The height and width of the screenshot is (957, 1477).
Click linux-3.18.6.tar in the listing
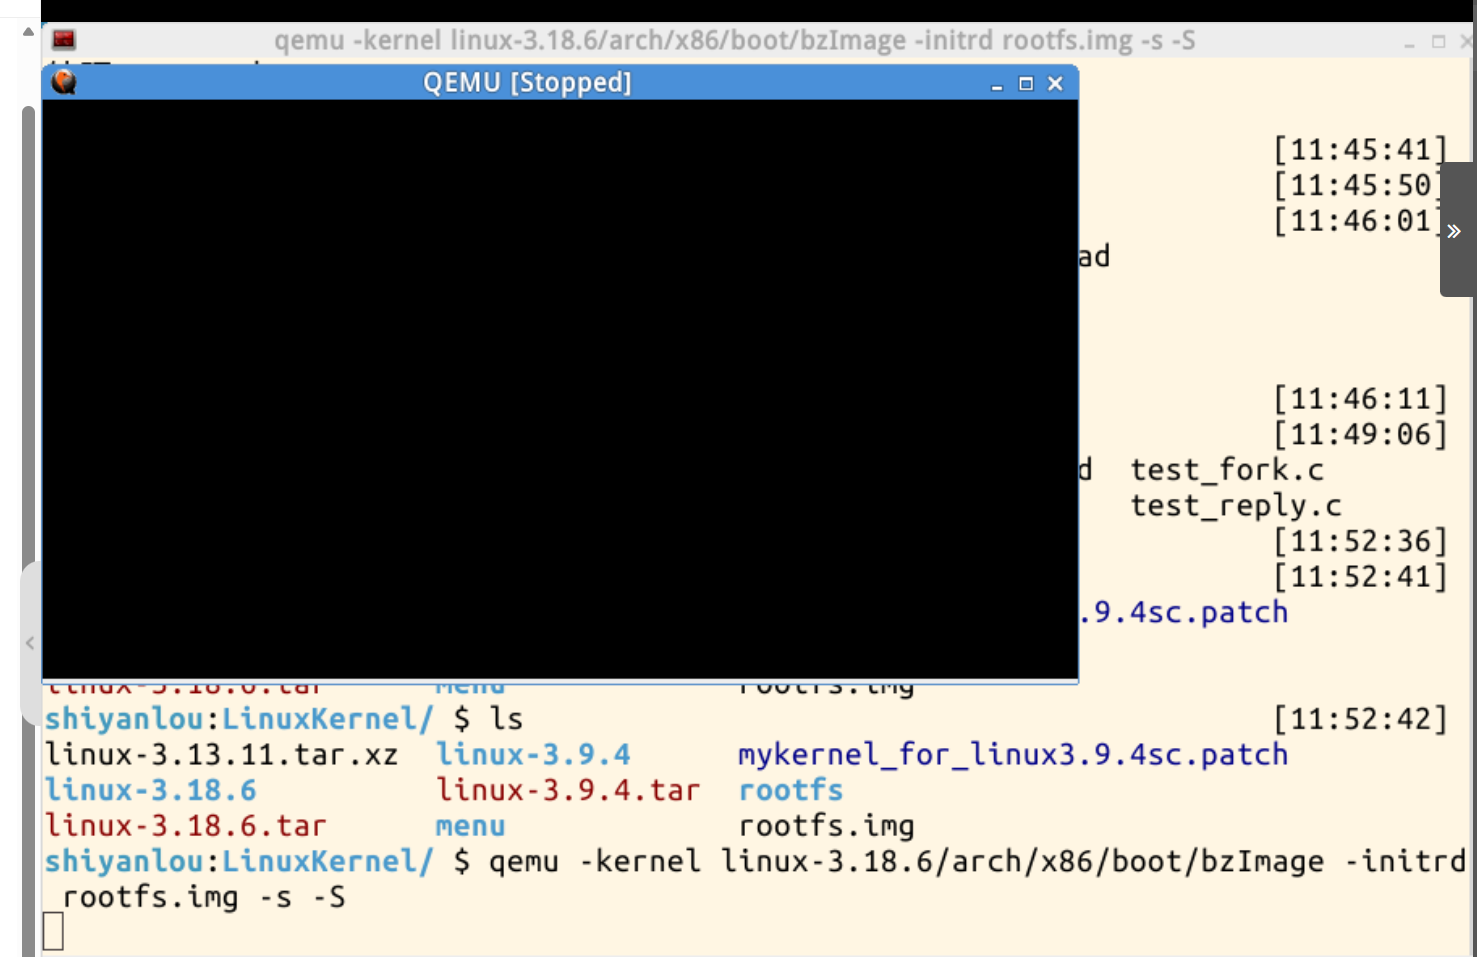(186, 826)
